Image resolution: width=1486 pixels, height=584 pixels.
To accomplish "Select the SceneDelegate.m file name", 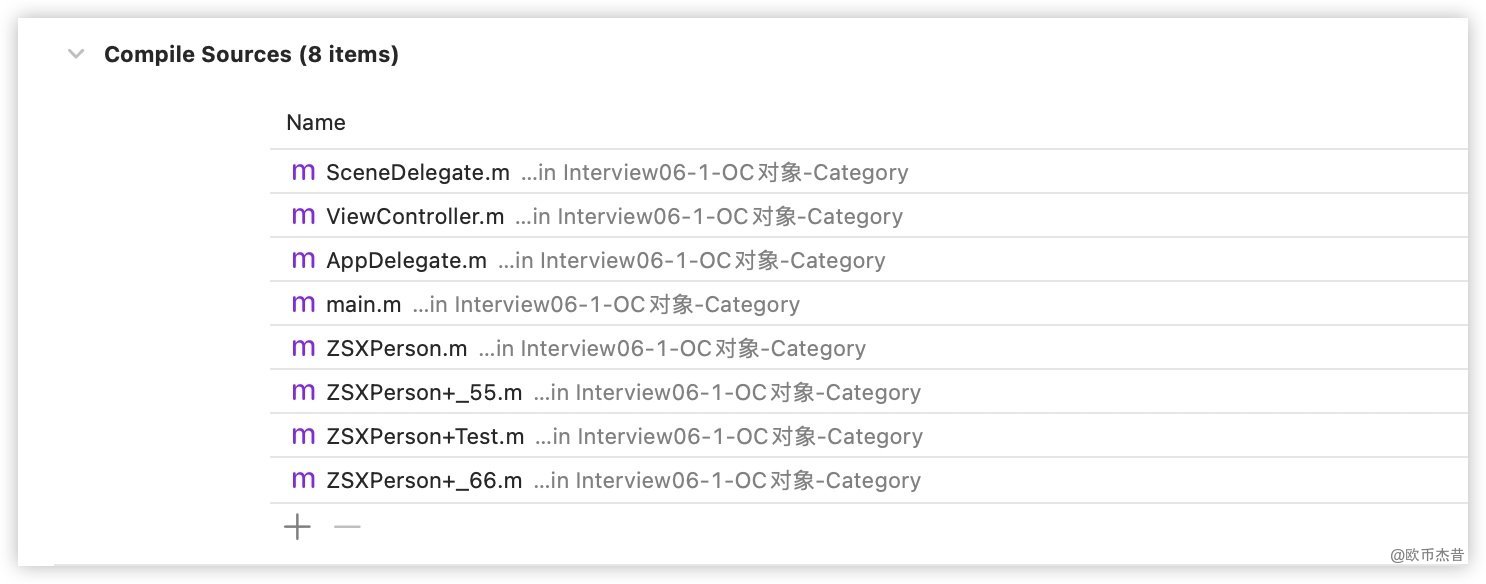I will pos(418,172).
